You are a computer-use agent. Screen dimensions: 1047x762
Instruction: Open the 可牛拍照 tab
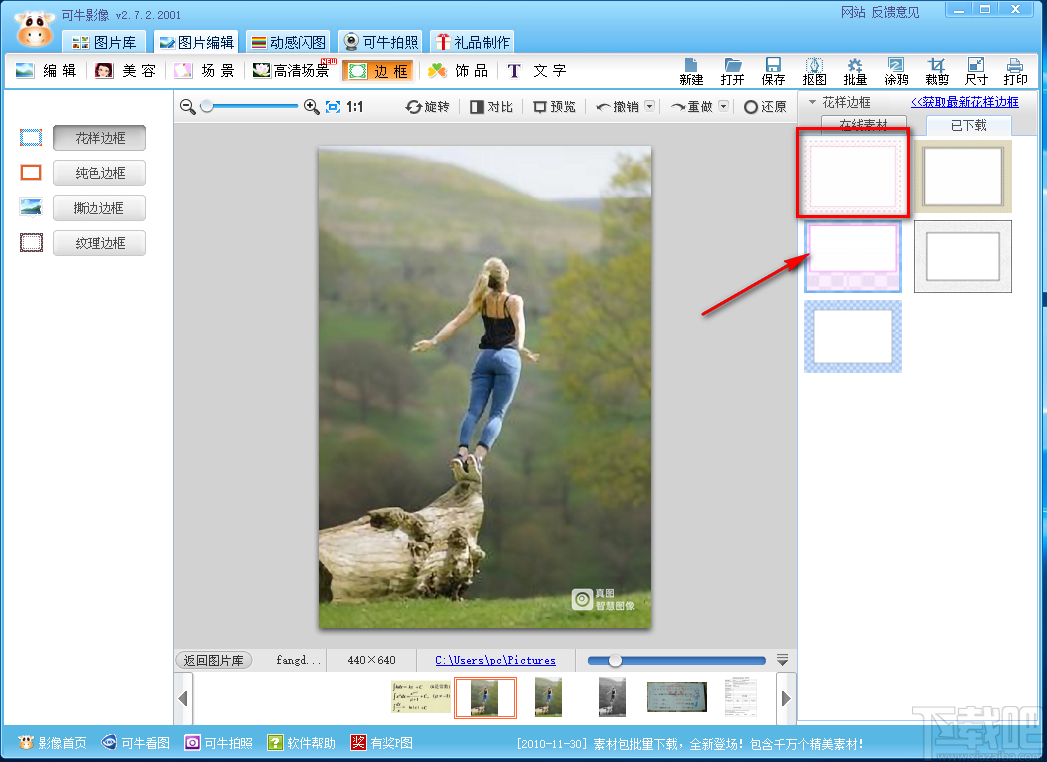[381, 42]
